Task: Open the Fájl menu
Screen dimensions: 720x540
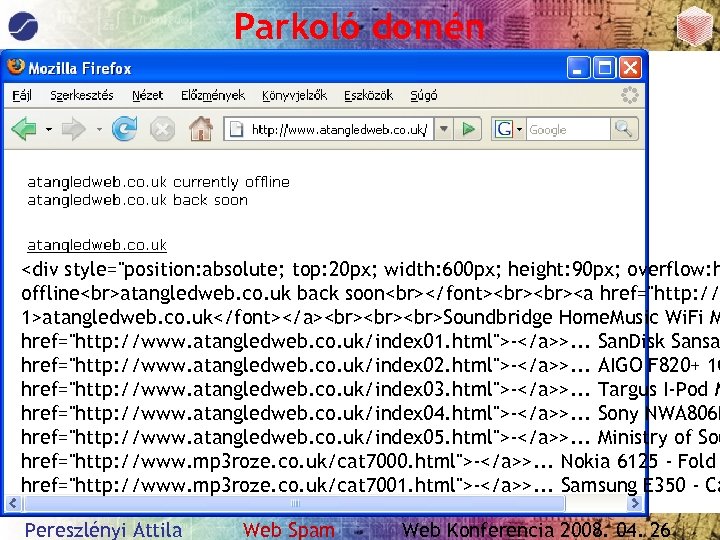Action: (x=22, y=96)
